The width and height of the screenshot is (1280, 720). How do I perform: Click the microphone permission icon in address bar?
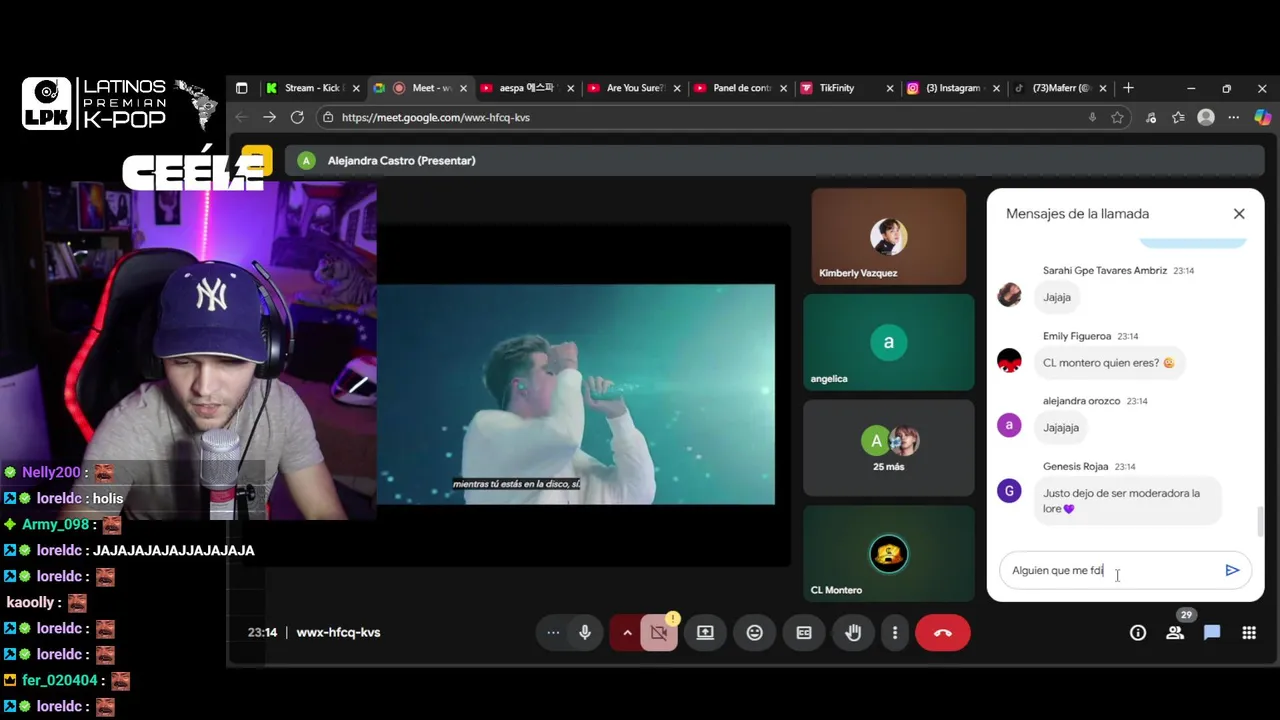coord(1092,117)
